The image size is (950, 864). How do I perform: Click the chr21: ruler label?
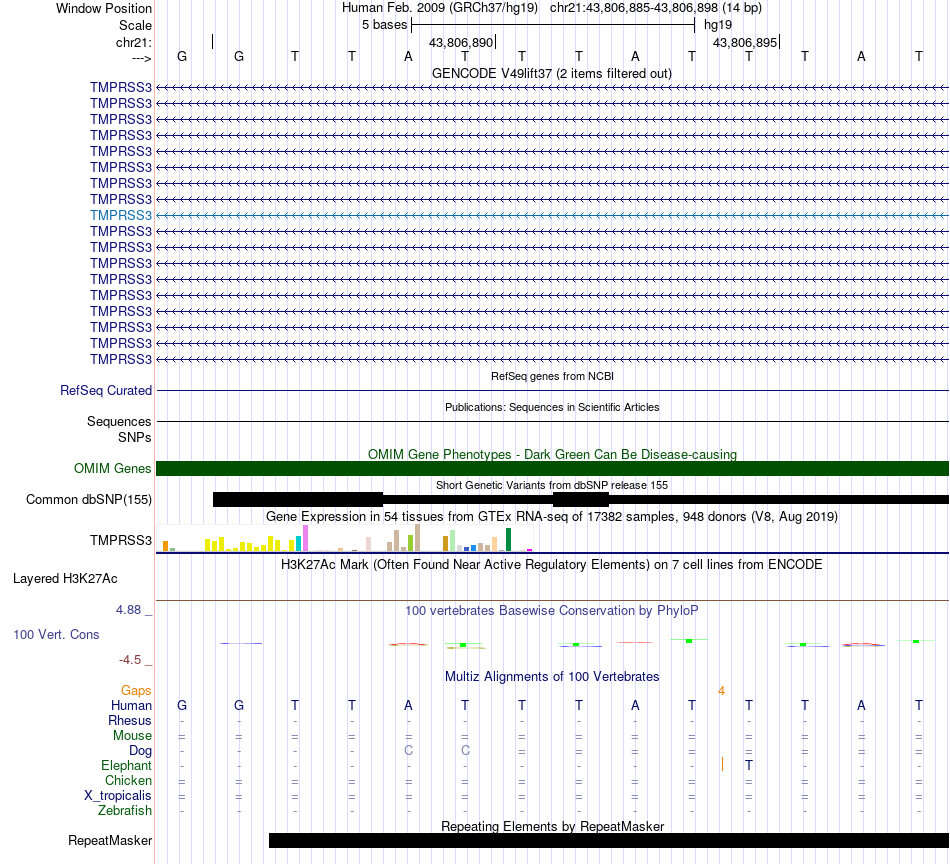point(133,42)
